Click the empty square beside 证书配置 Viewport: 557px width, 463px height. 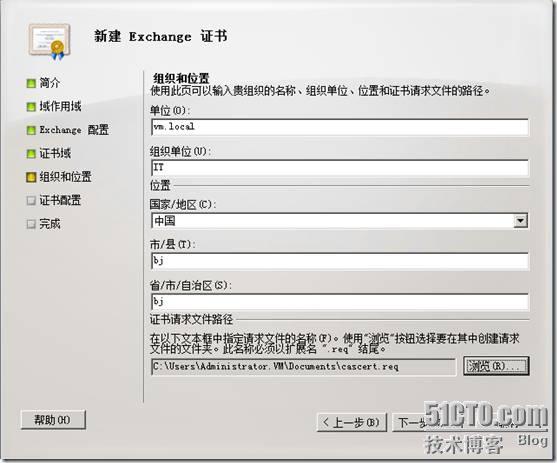[31, 201]
